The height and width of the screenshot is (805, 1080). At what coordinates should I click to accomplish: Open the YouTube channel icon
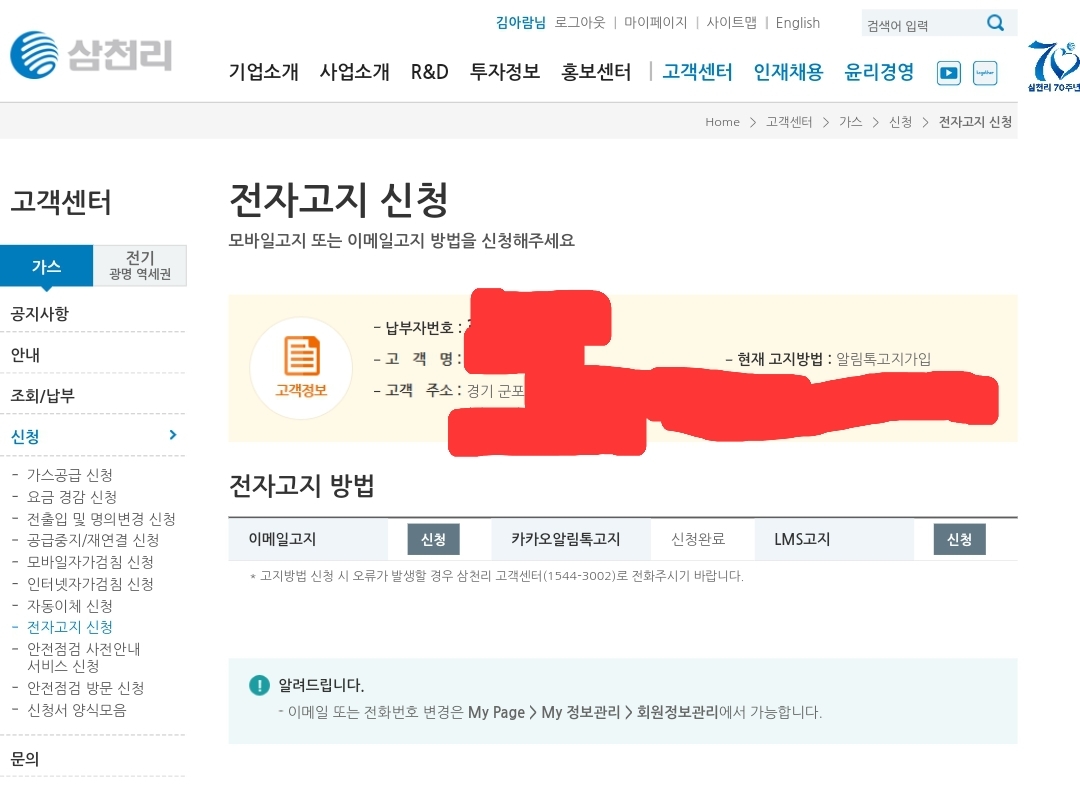(948, 72)
